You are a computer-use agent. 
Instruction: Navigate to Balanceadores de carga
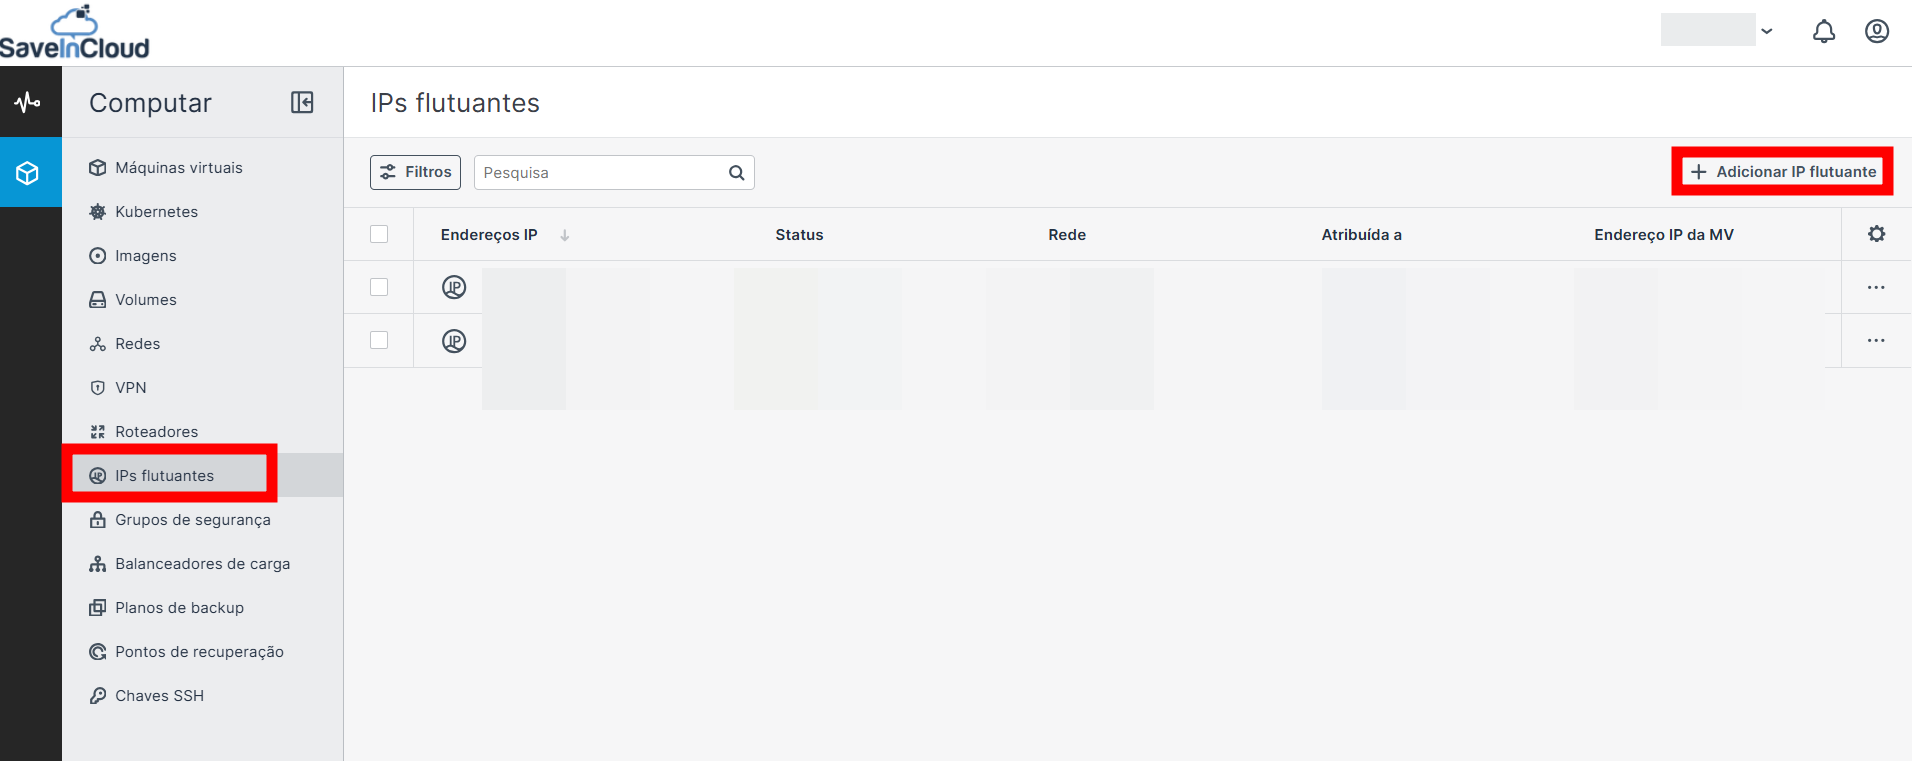click(202, 564)
